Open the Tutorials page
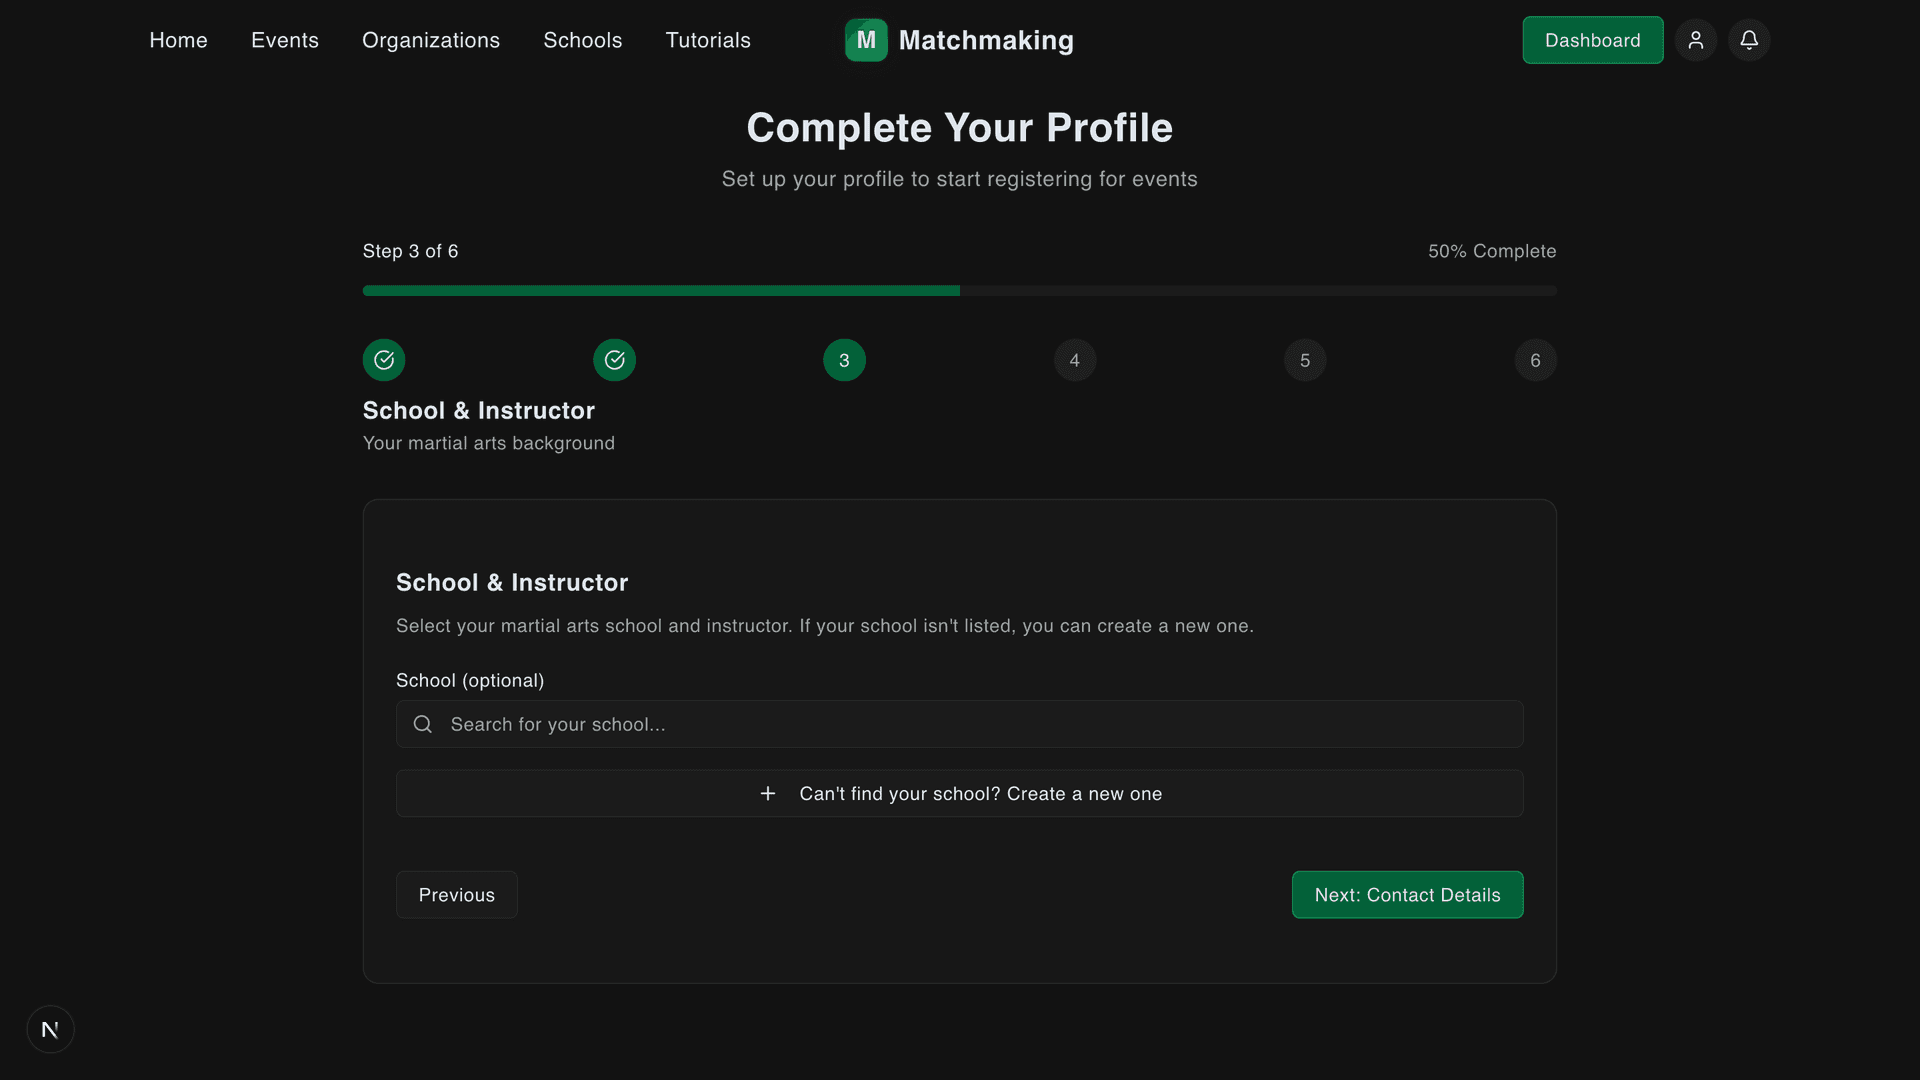This screenshot has height=1080, width=1920. pyautogui.click(x=708, y=40)
